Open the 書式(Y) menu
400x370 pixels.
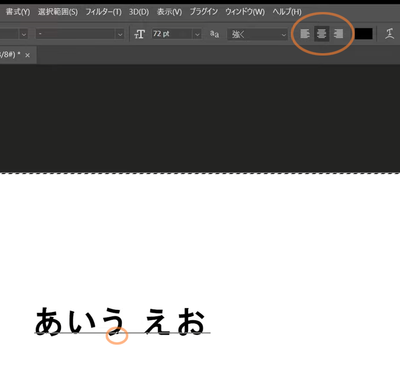18,12
